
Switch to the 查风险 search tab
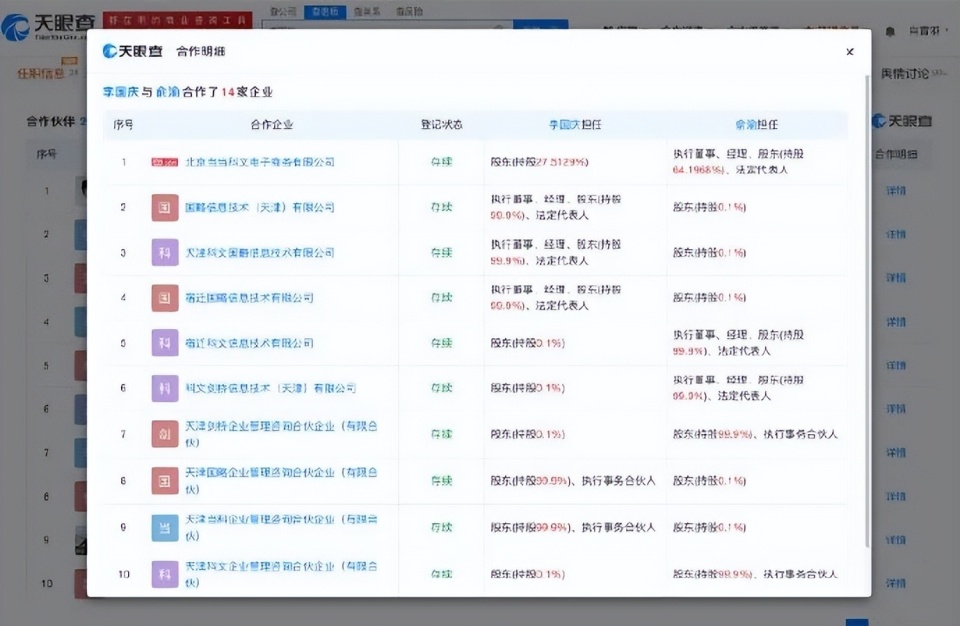pyautogui.click(x=409, y=12)
